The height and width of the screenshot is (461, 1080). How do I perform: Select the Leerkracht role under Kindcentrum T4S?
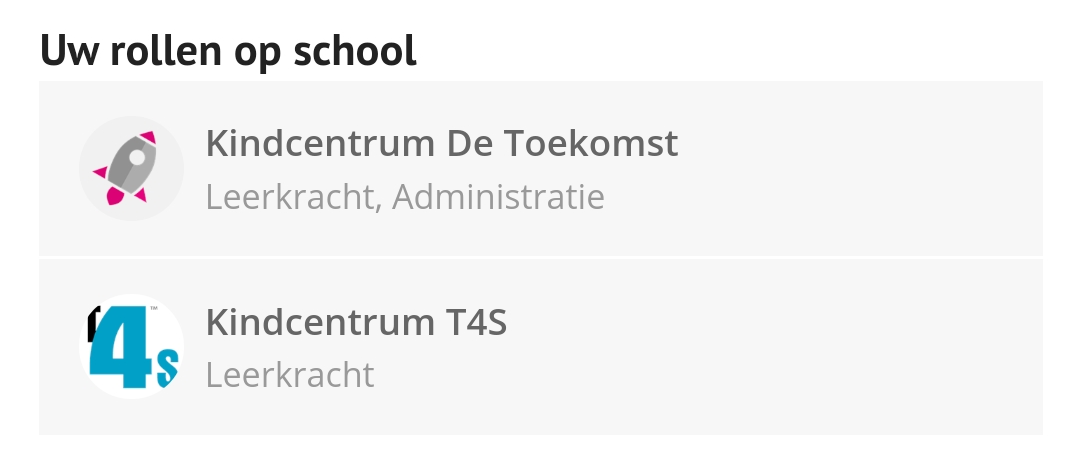coord(290,376)
